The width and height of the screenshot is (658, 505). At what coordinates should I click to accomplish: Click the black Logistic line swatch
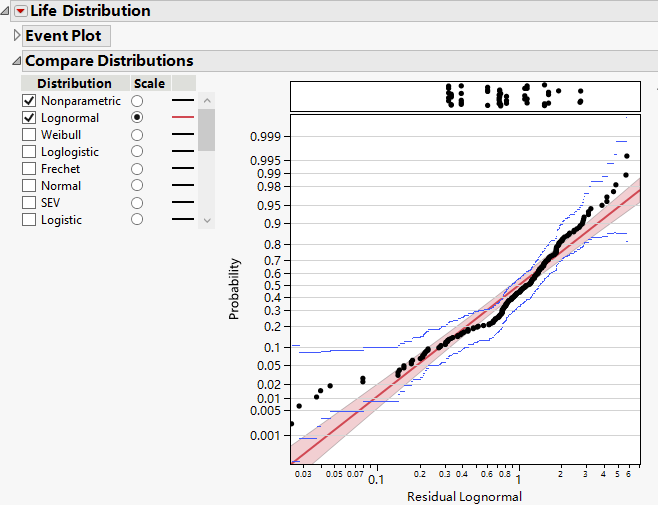click(183, 219)
